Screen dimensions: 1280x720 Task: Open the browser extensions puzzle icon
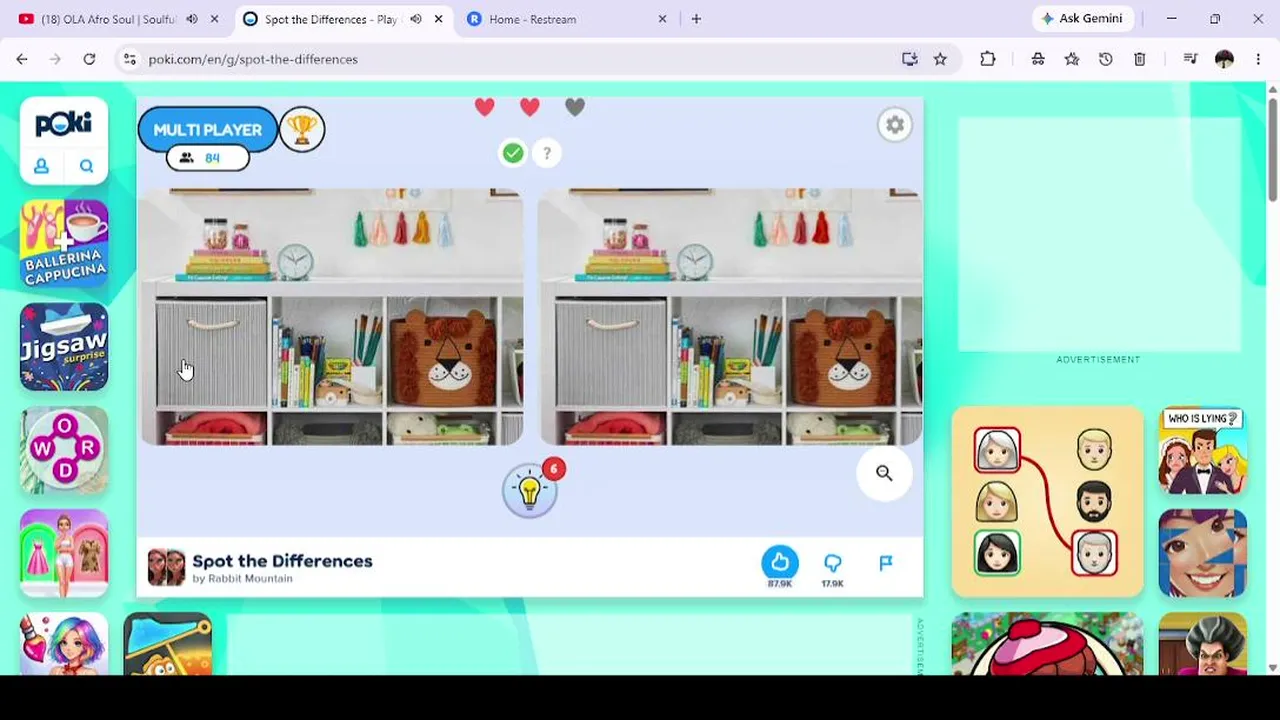pos(988,59)
